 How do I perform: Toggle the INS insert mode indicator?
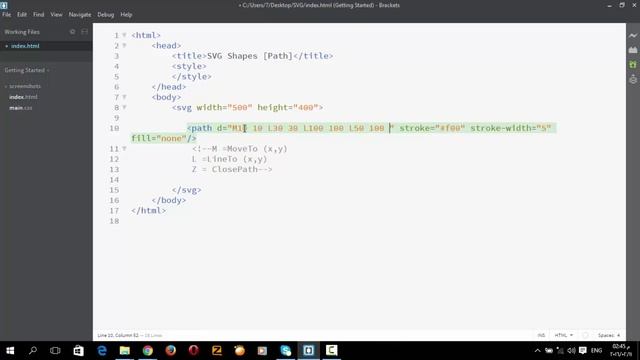[x=541, y=335]
